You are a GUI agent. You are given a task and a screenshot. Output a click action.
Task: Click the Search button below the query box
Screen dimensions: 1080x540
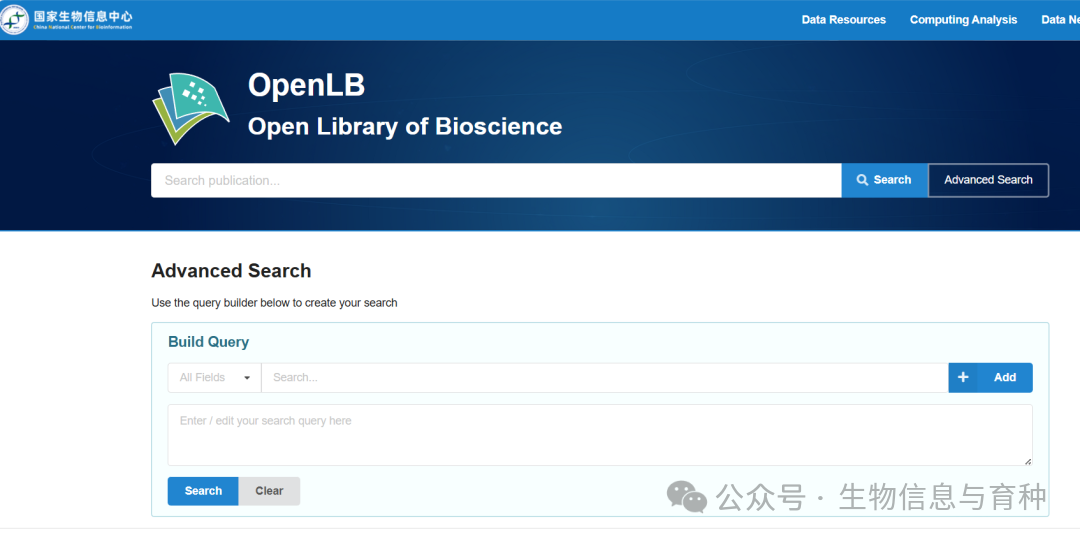(x=203, y=491)
